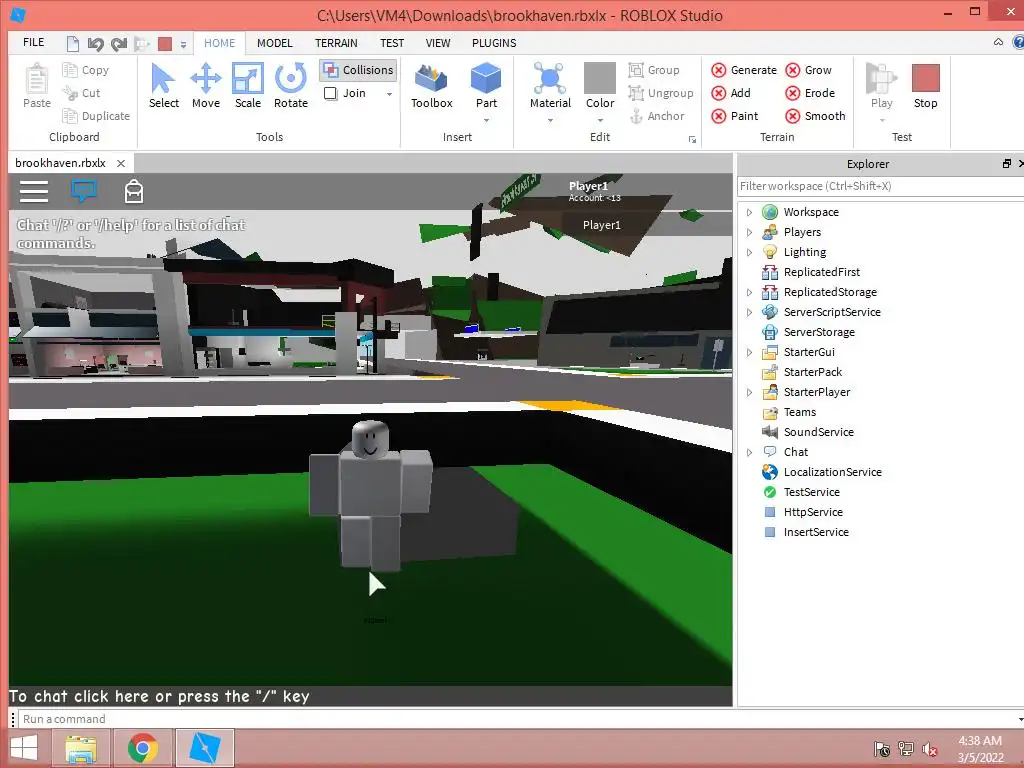
Task: Expand the Chat tree node
Action: point(749,452)
